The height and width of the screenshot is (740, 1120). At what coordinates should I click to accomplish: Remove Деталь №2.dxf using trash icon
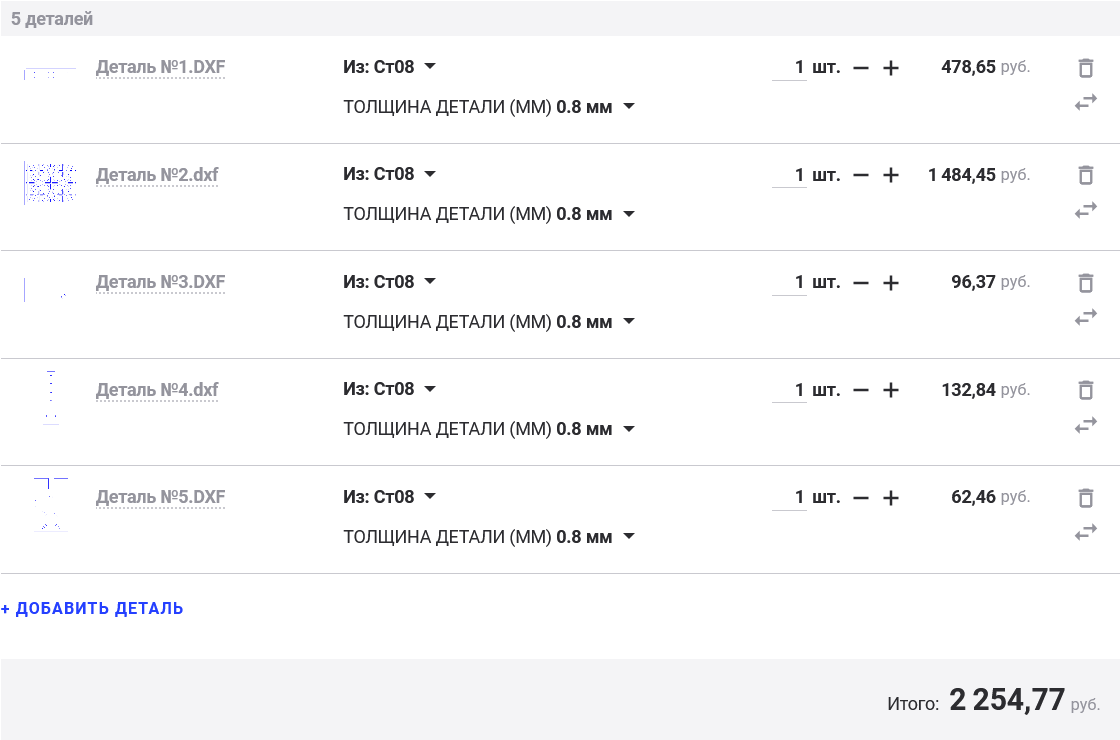coord(1085,175)
